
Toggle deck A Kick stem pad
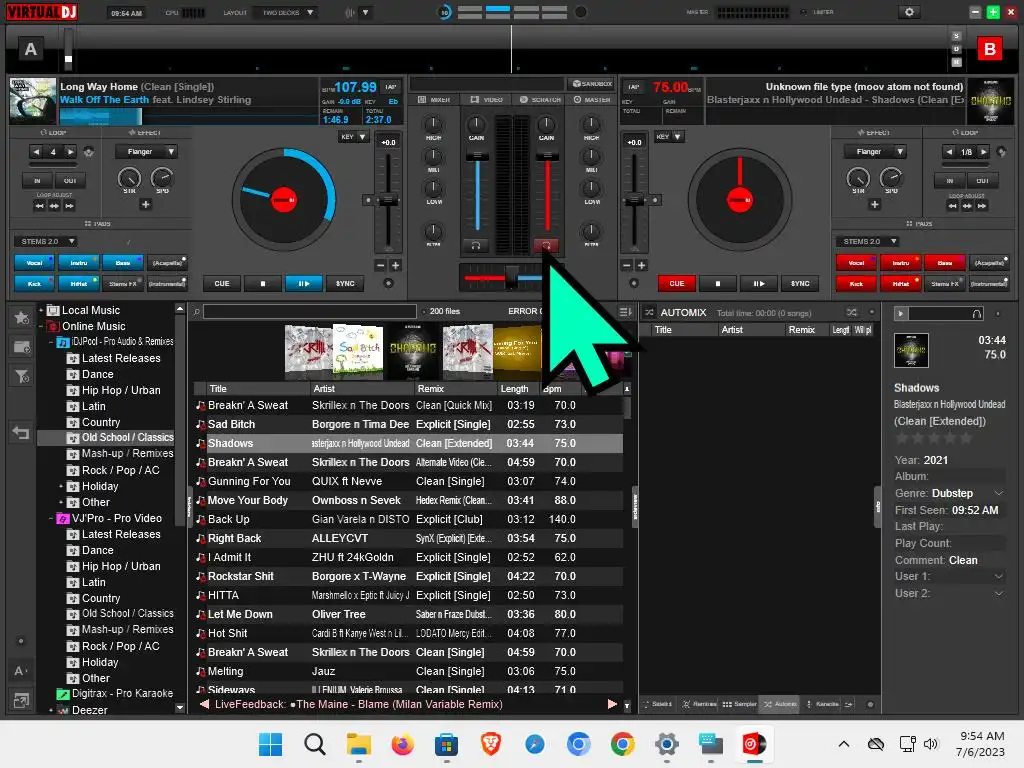pos(35,283)
